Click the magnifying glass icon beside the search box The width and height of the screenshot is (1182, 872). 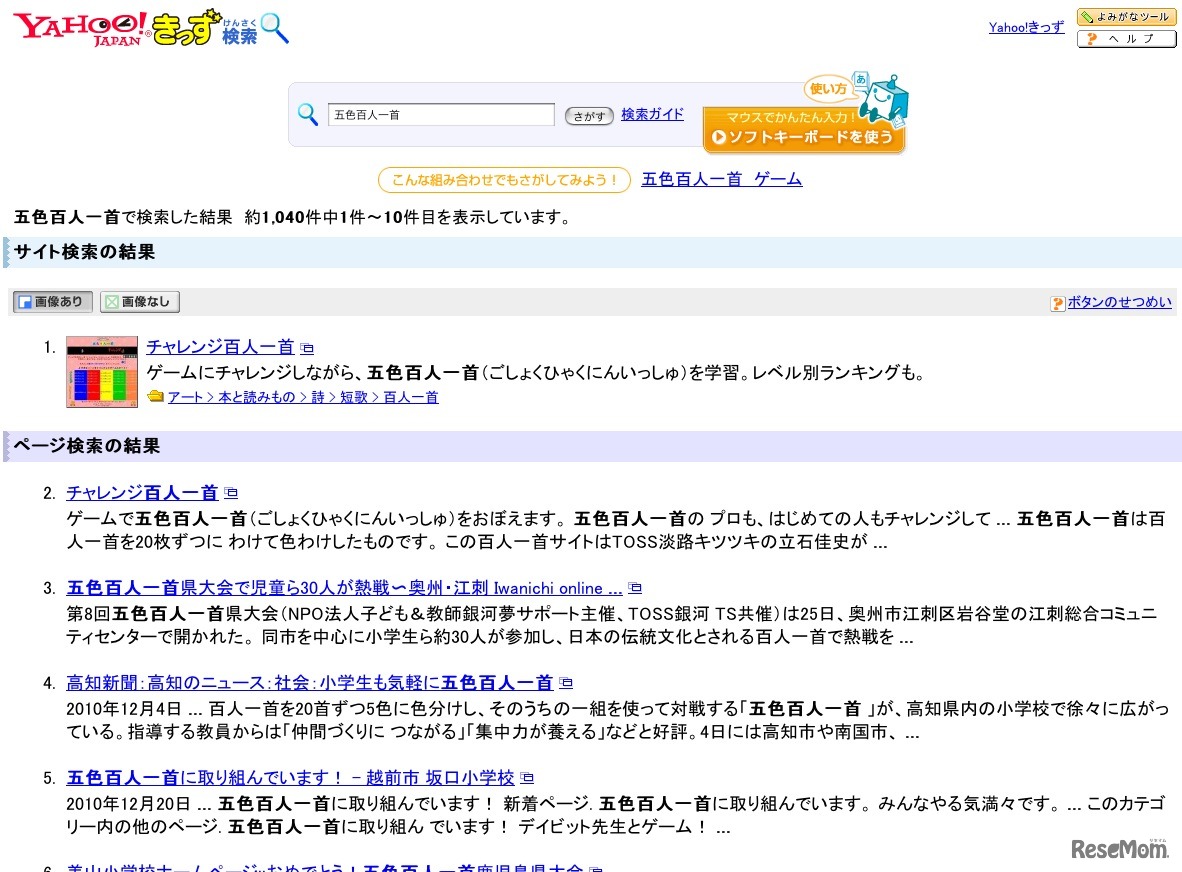tap(308, 115)
